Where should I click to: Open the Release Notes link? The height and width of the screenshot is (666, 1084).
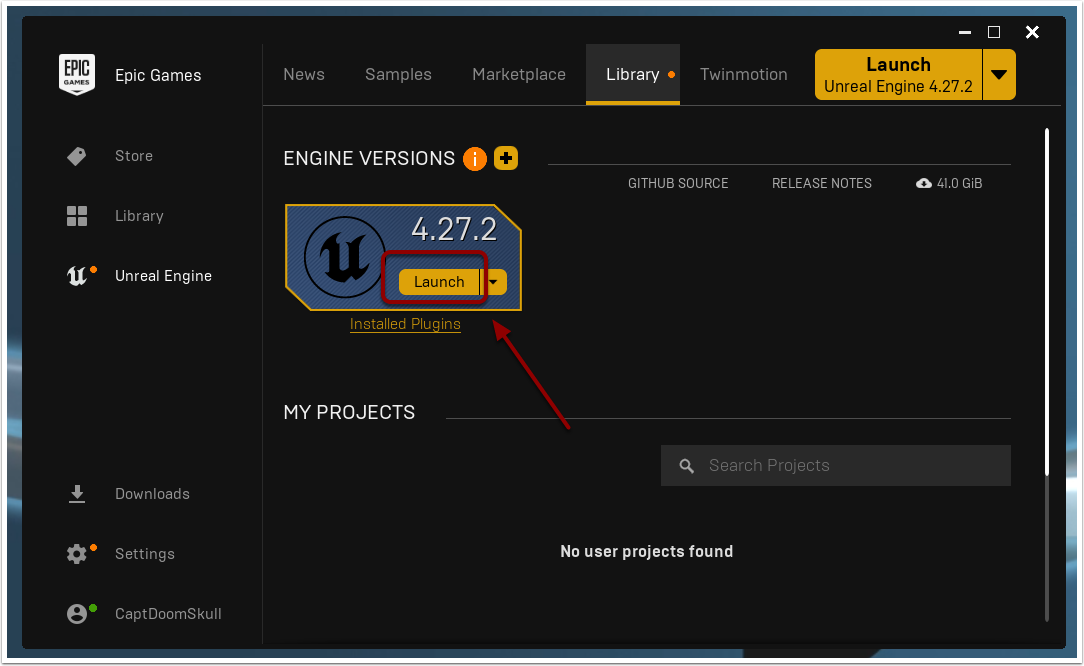[x=822, y=183]
